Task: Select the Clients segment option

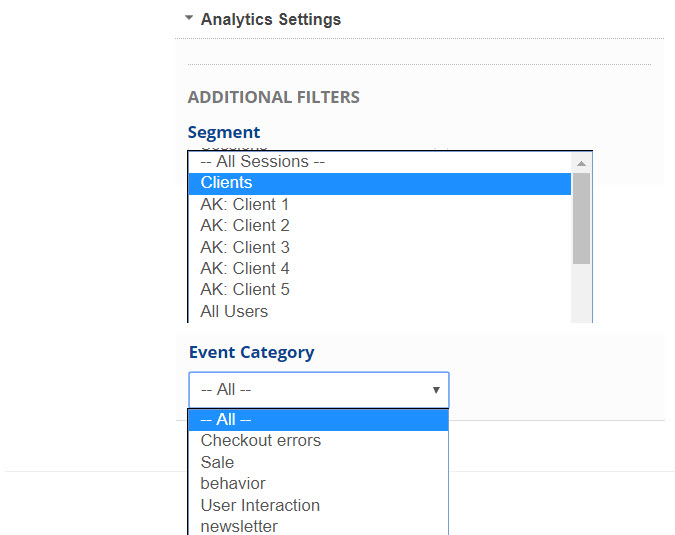Action: coord(226,183)
